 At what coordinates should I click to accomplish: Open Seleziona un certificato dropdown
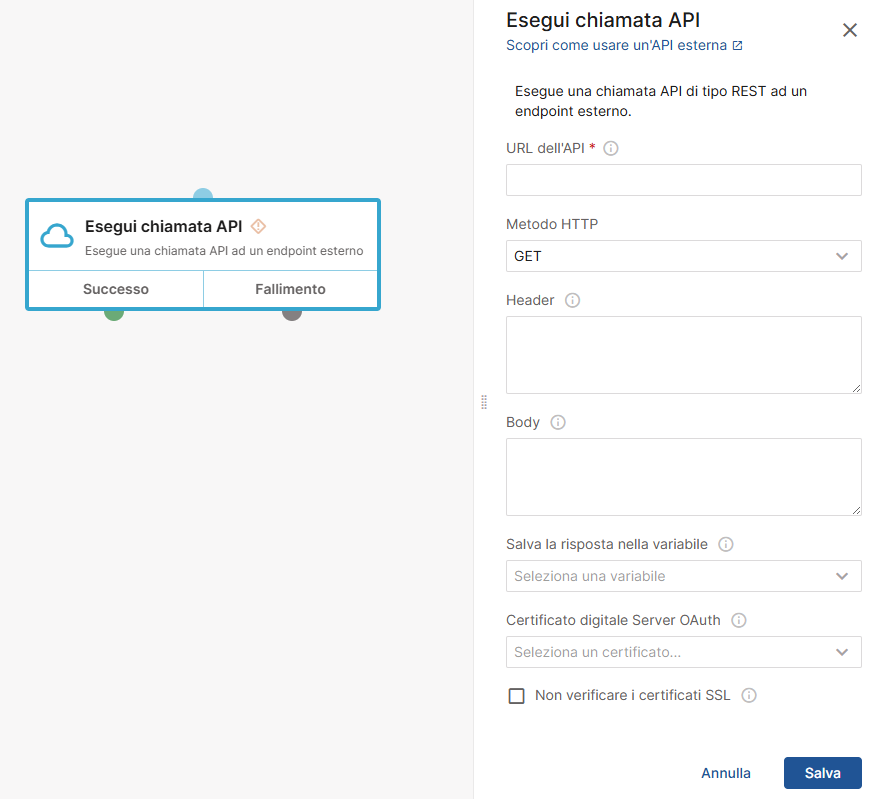[x=683, y=652]
